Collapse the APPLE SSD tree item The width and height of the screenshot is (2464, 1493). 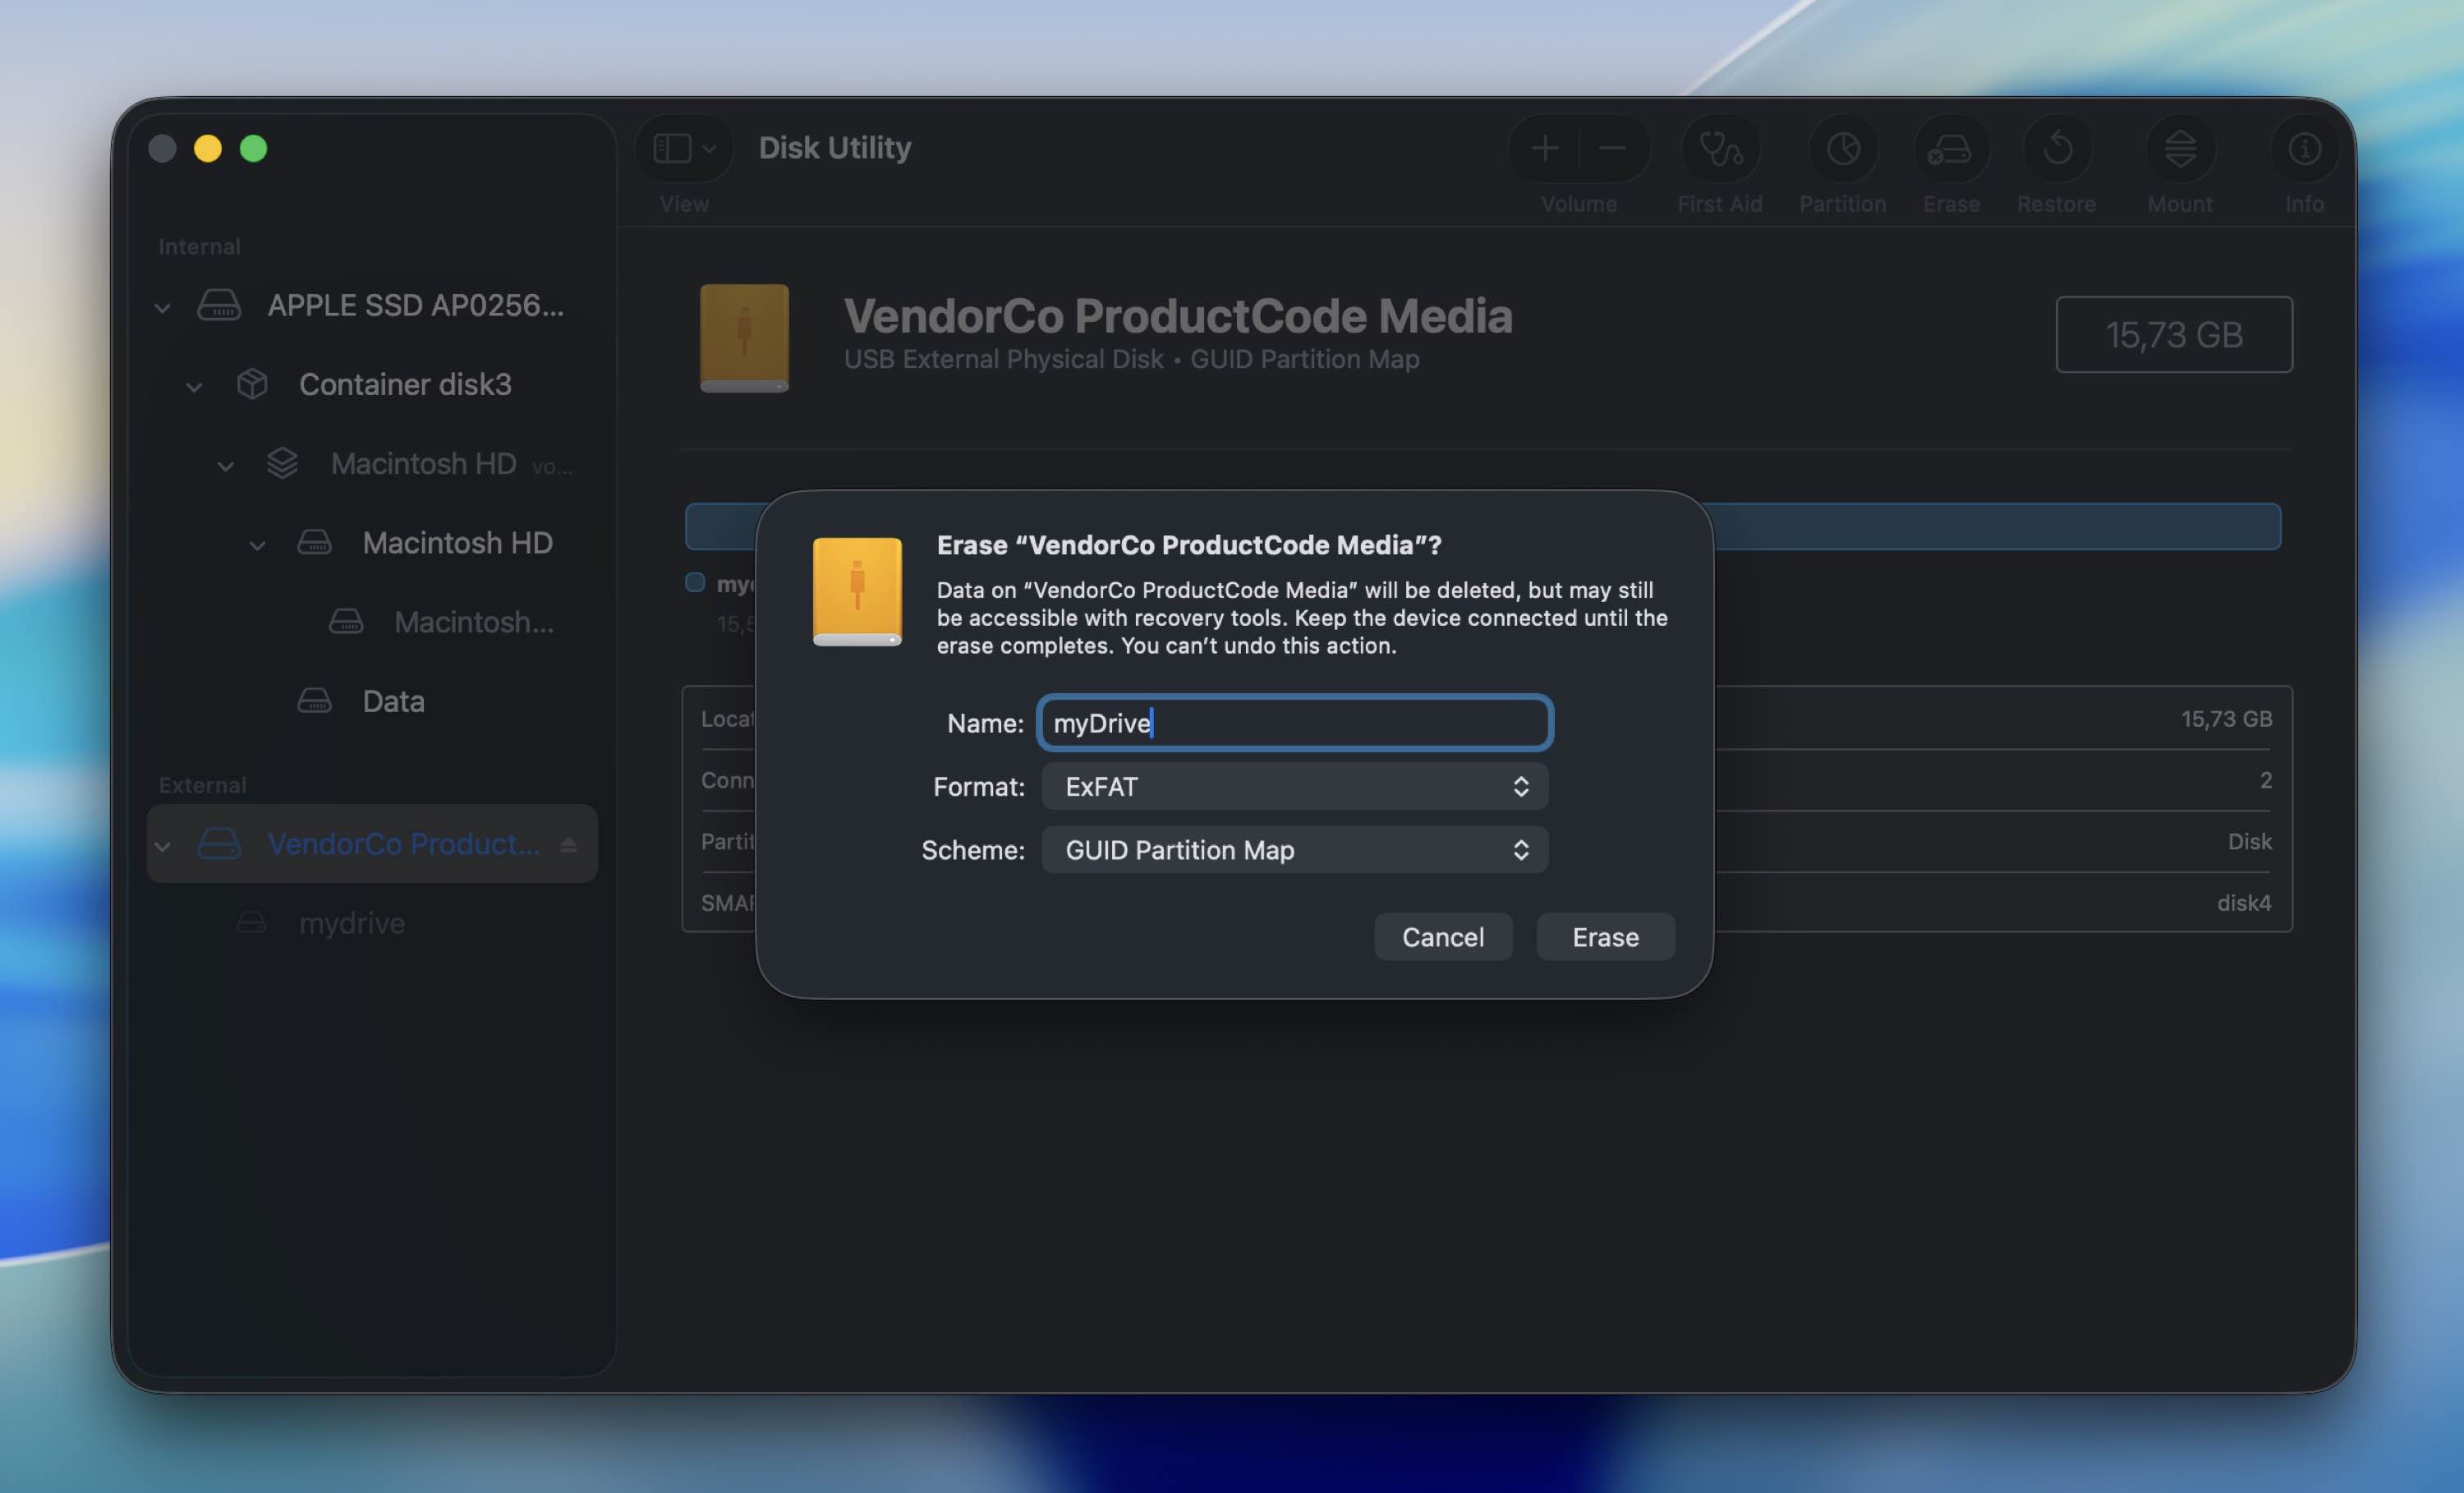162,307
